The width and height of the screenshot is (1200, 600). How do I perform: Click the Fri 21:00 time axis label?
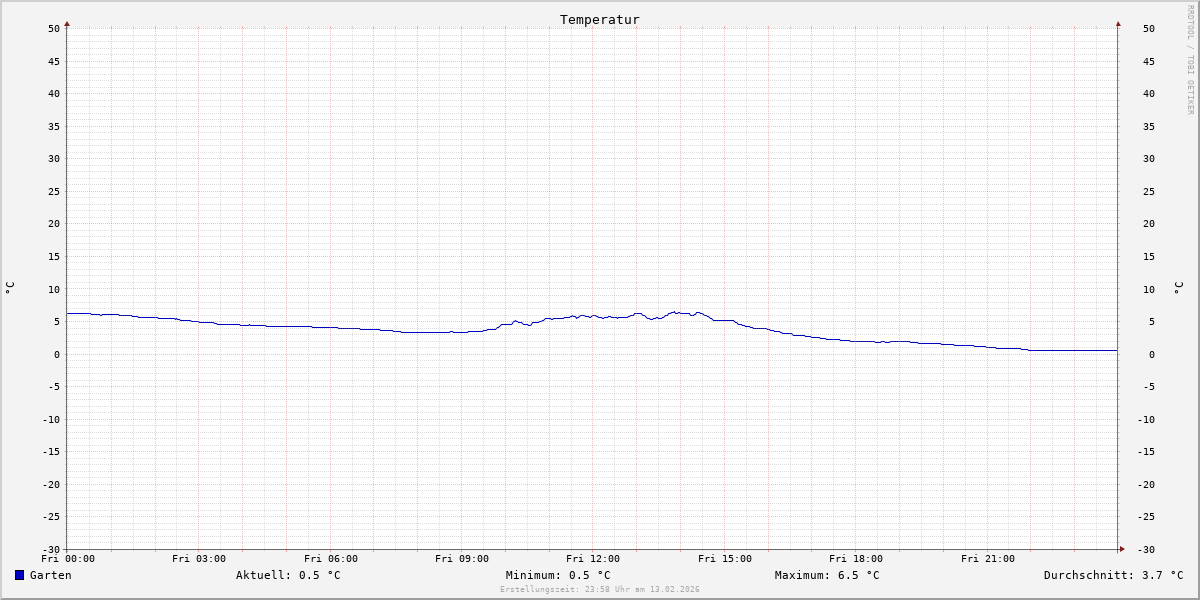click(988, 559)
